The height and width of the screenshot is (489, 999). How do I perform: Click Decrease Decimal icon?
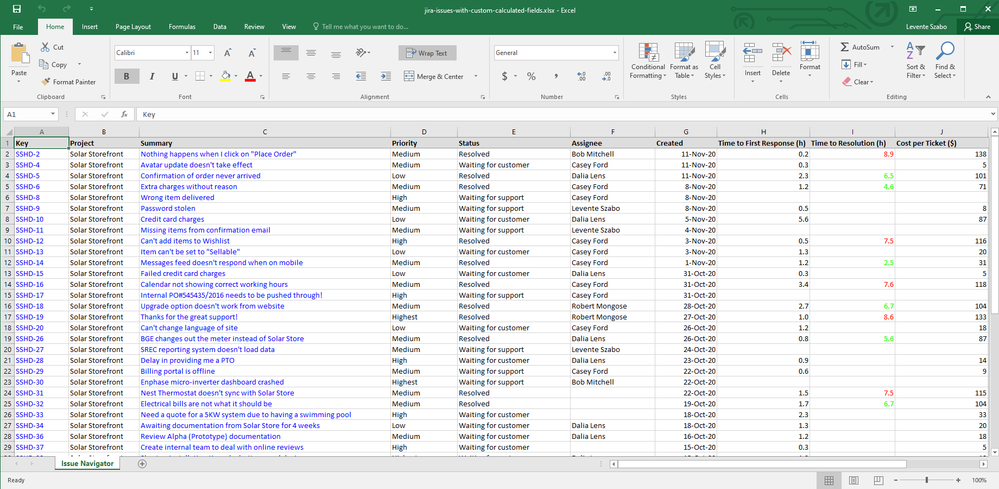[x=606, y=76]
